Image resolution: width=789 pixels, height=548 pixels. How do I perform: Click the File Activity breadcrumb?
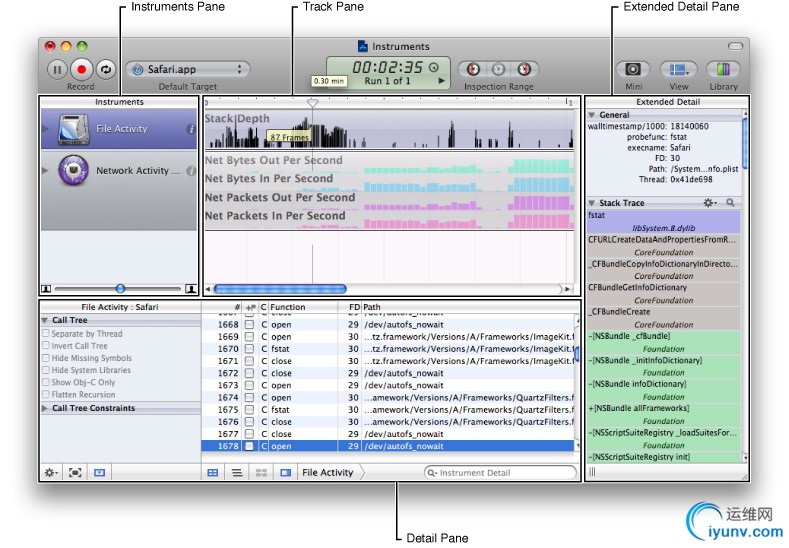(328, 473)
